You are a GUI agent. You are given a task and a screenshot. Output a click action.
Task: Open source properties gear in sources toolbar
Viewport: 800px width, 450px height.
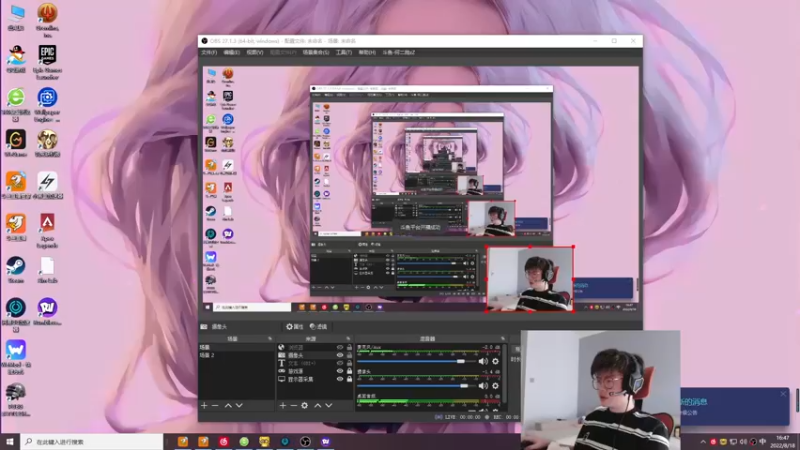click(305, 406)
